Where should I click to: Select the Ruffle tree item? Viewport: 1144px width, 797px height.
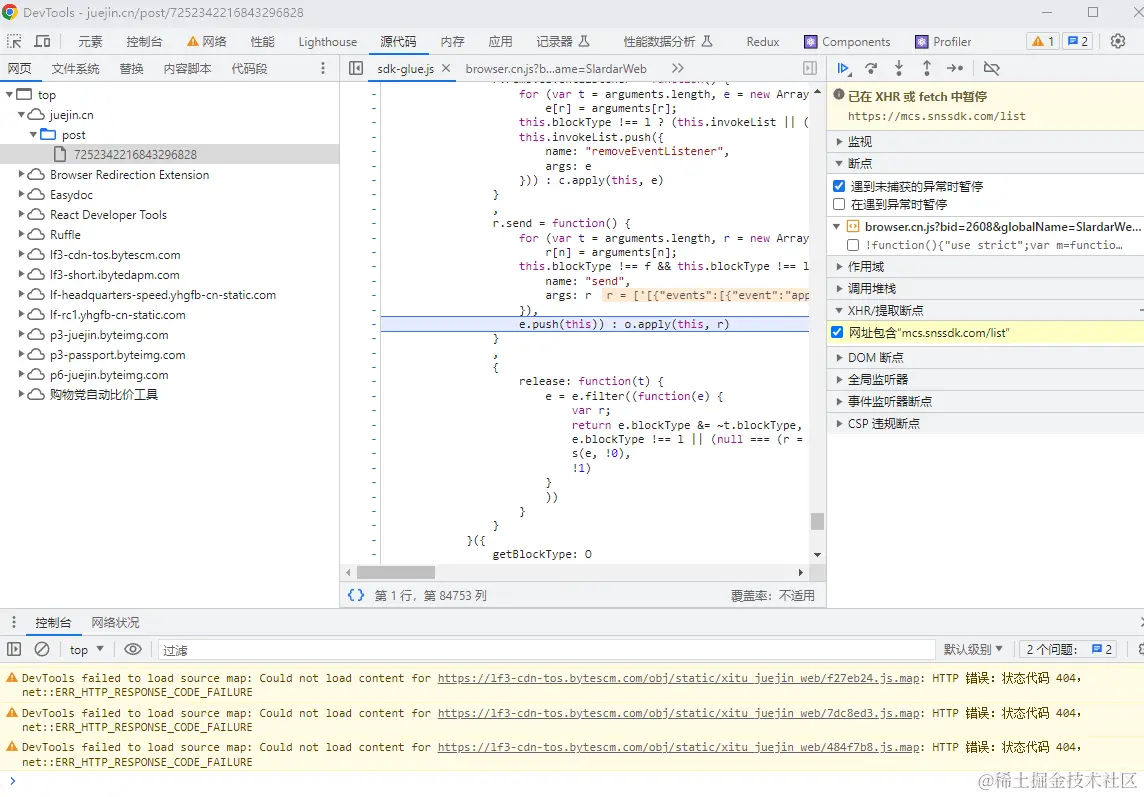pyautogui.click(x=65, y=235)
